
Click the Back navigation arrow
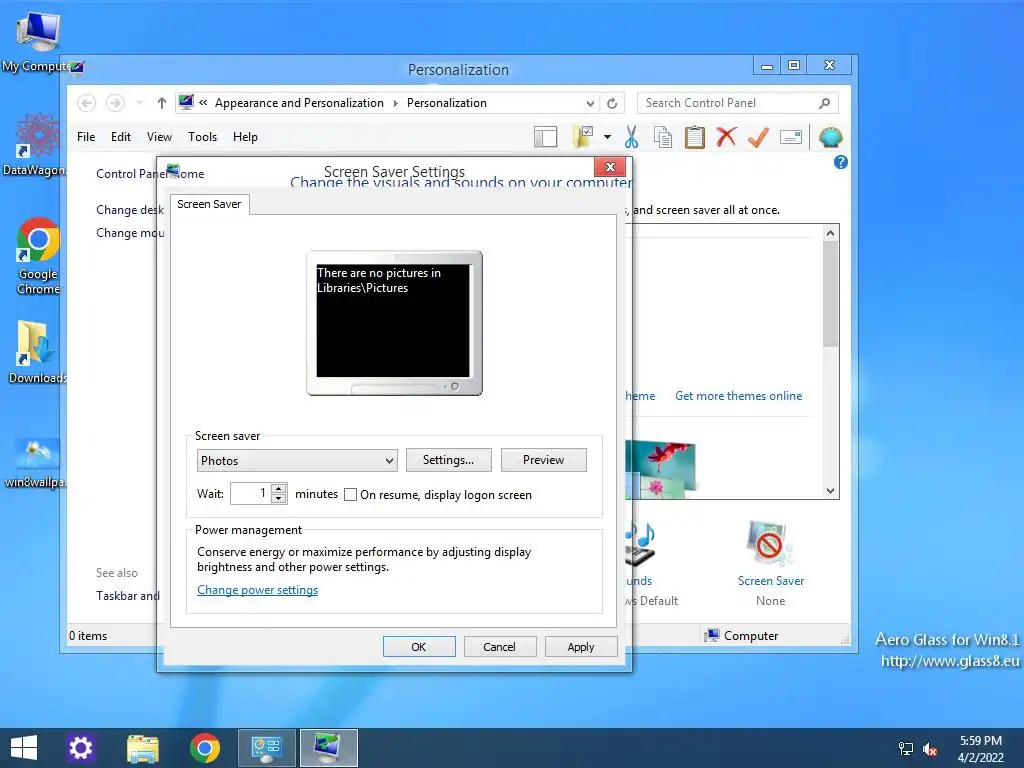[86, 103]
